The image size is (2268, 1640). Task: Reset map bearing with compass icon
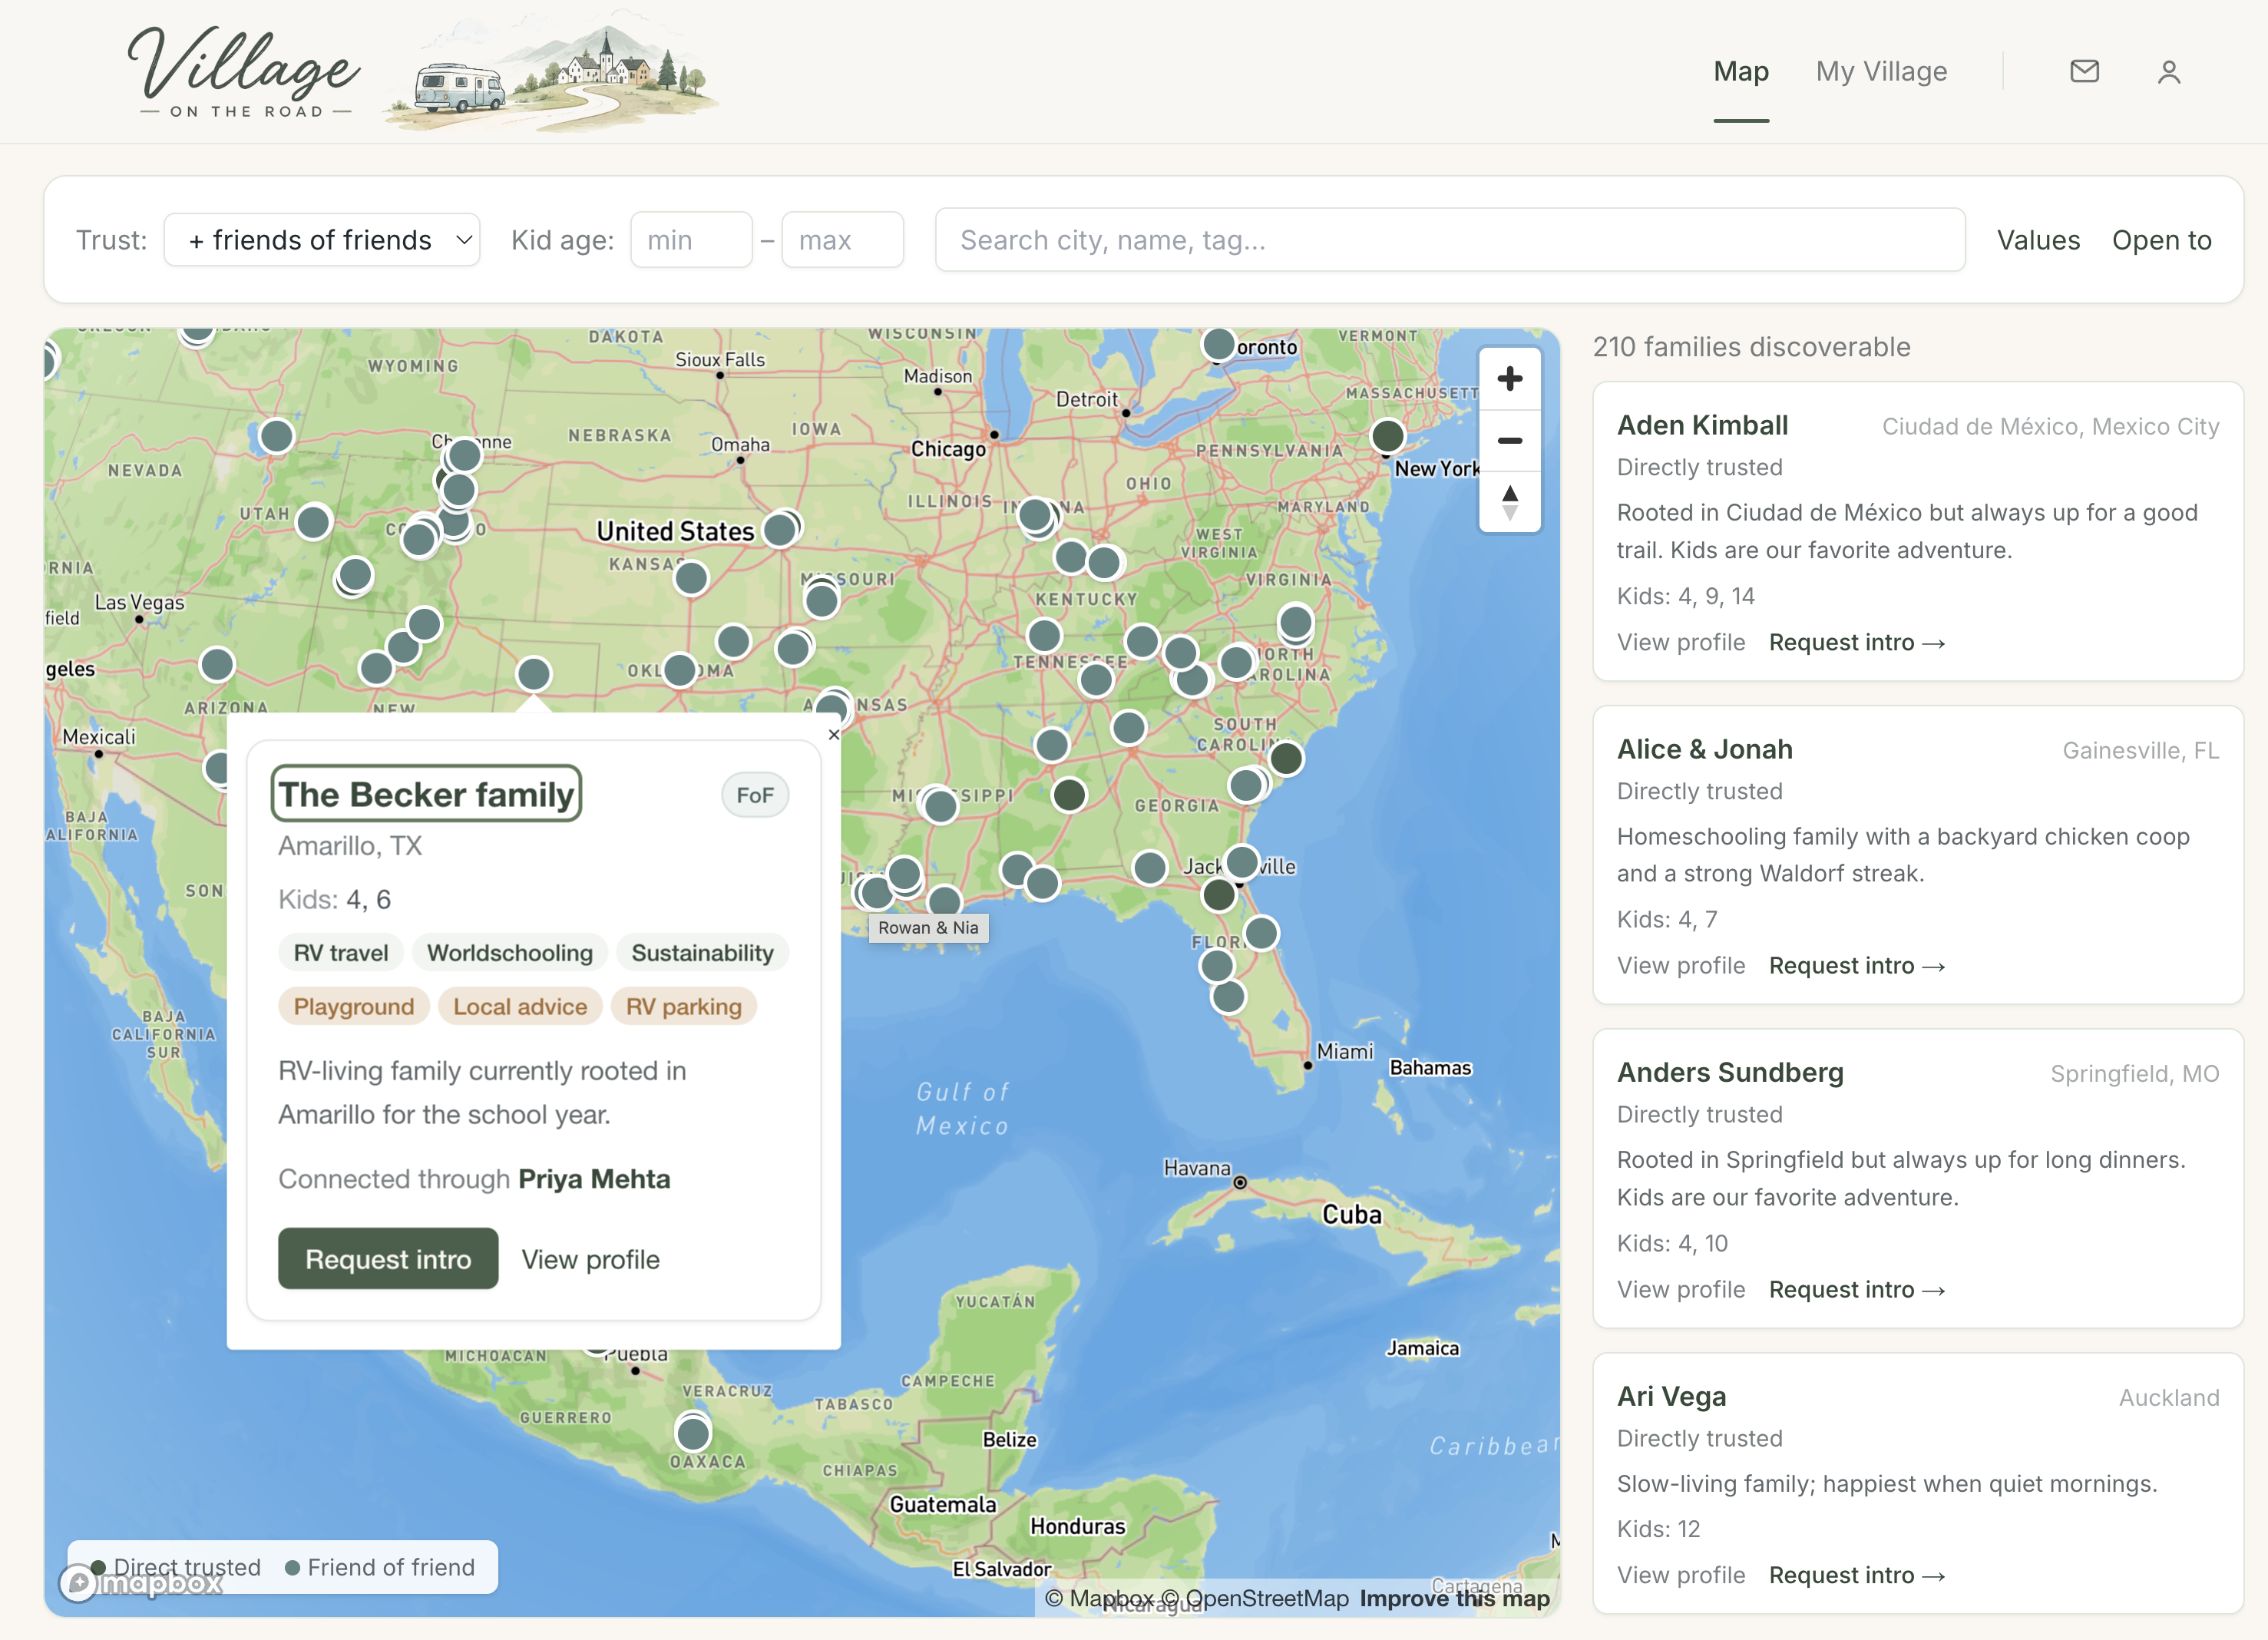pyautogui.click(x=1509, y=502)
